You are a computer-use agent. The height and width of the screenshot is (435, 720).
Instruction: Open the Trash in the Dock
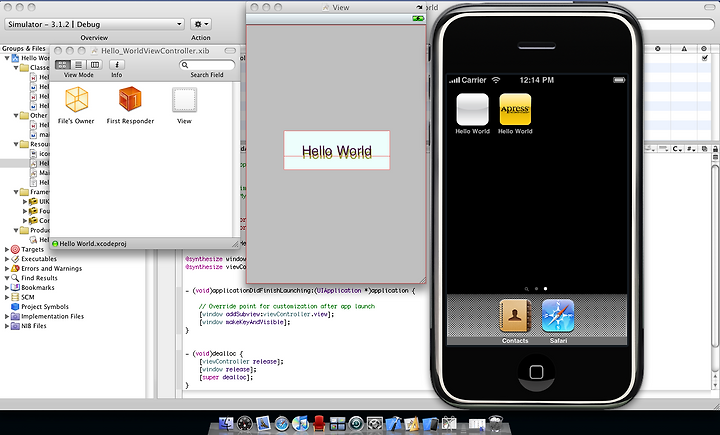click(495, 423)
